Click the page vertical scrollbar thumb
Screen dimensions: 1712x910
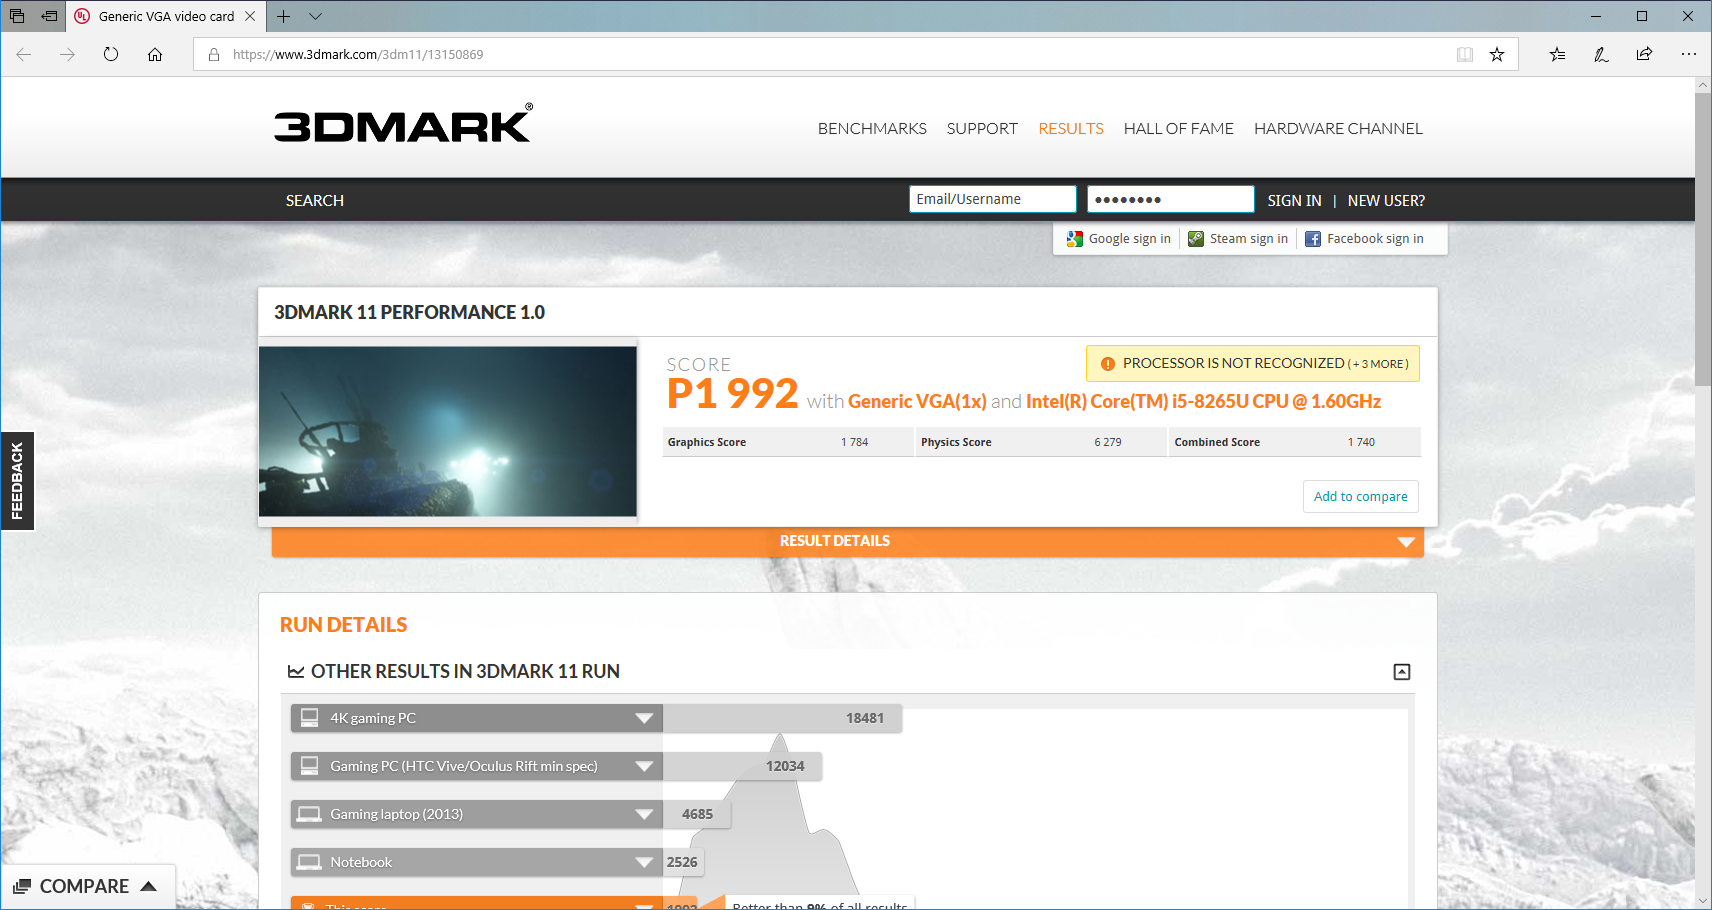tap(1703, 238)
